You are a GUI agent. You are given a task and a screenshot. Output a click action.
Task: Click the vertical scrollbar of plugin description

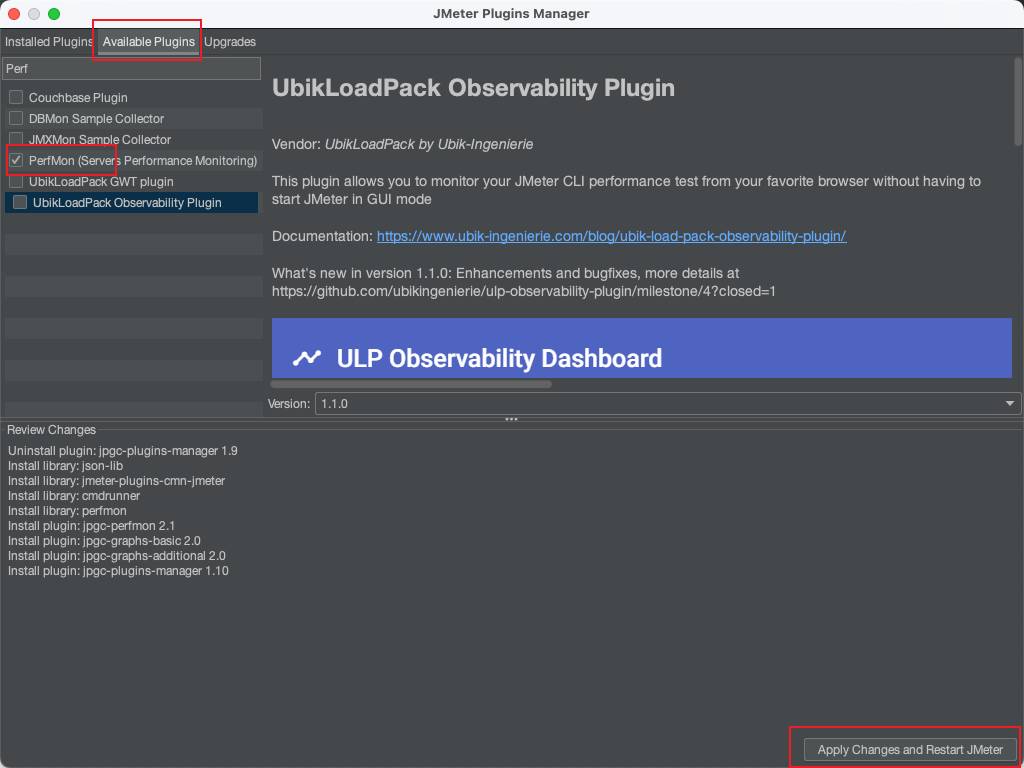coord(1017,101)
